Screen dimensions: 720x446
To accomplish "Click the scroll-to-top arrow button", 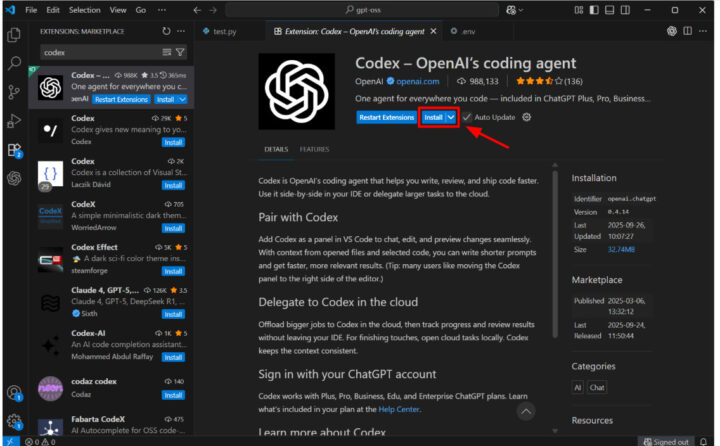I will tap(525, 410).
